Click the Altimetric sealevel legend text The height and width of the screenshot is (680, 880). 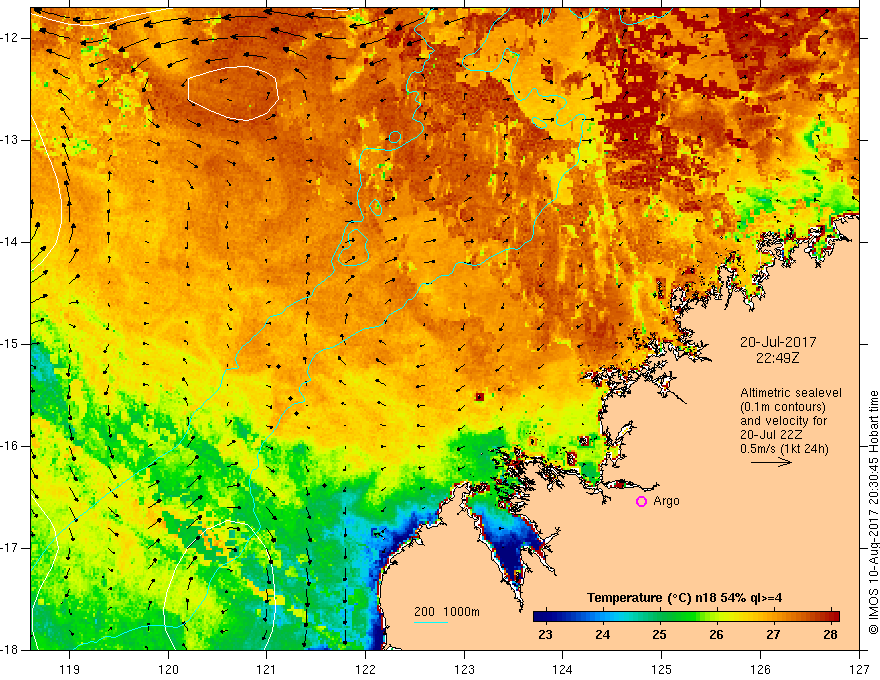point(791,393)
